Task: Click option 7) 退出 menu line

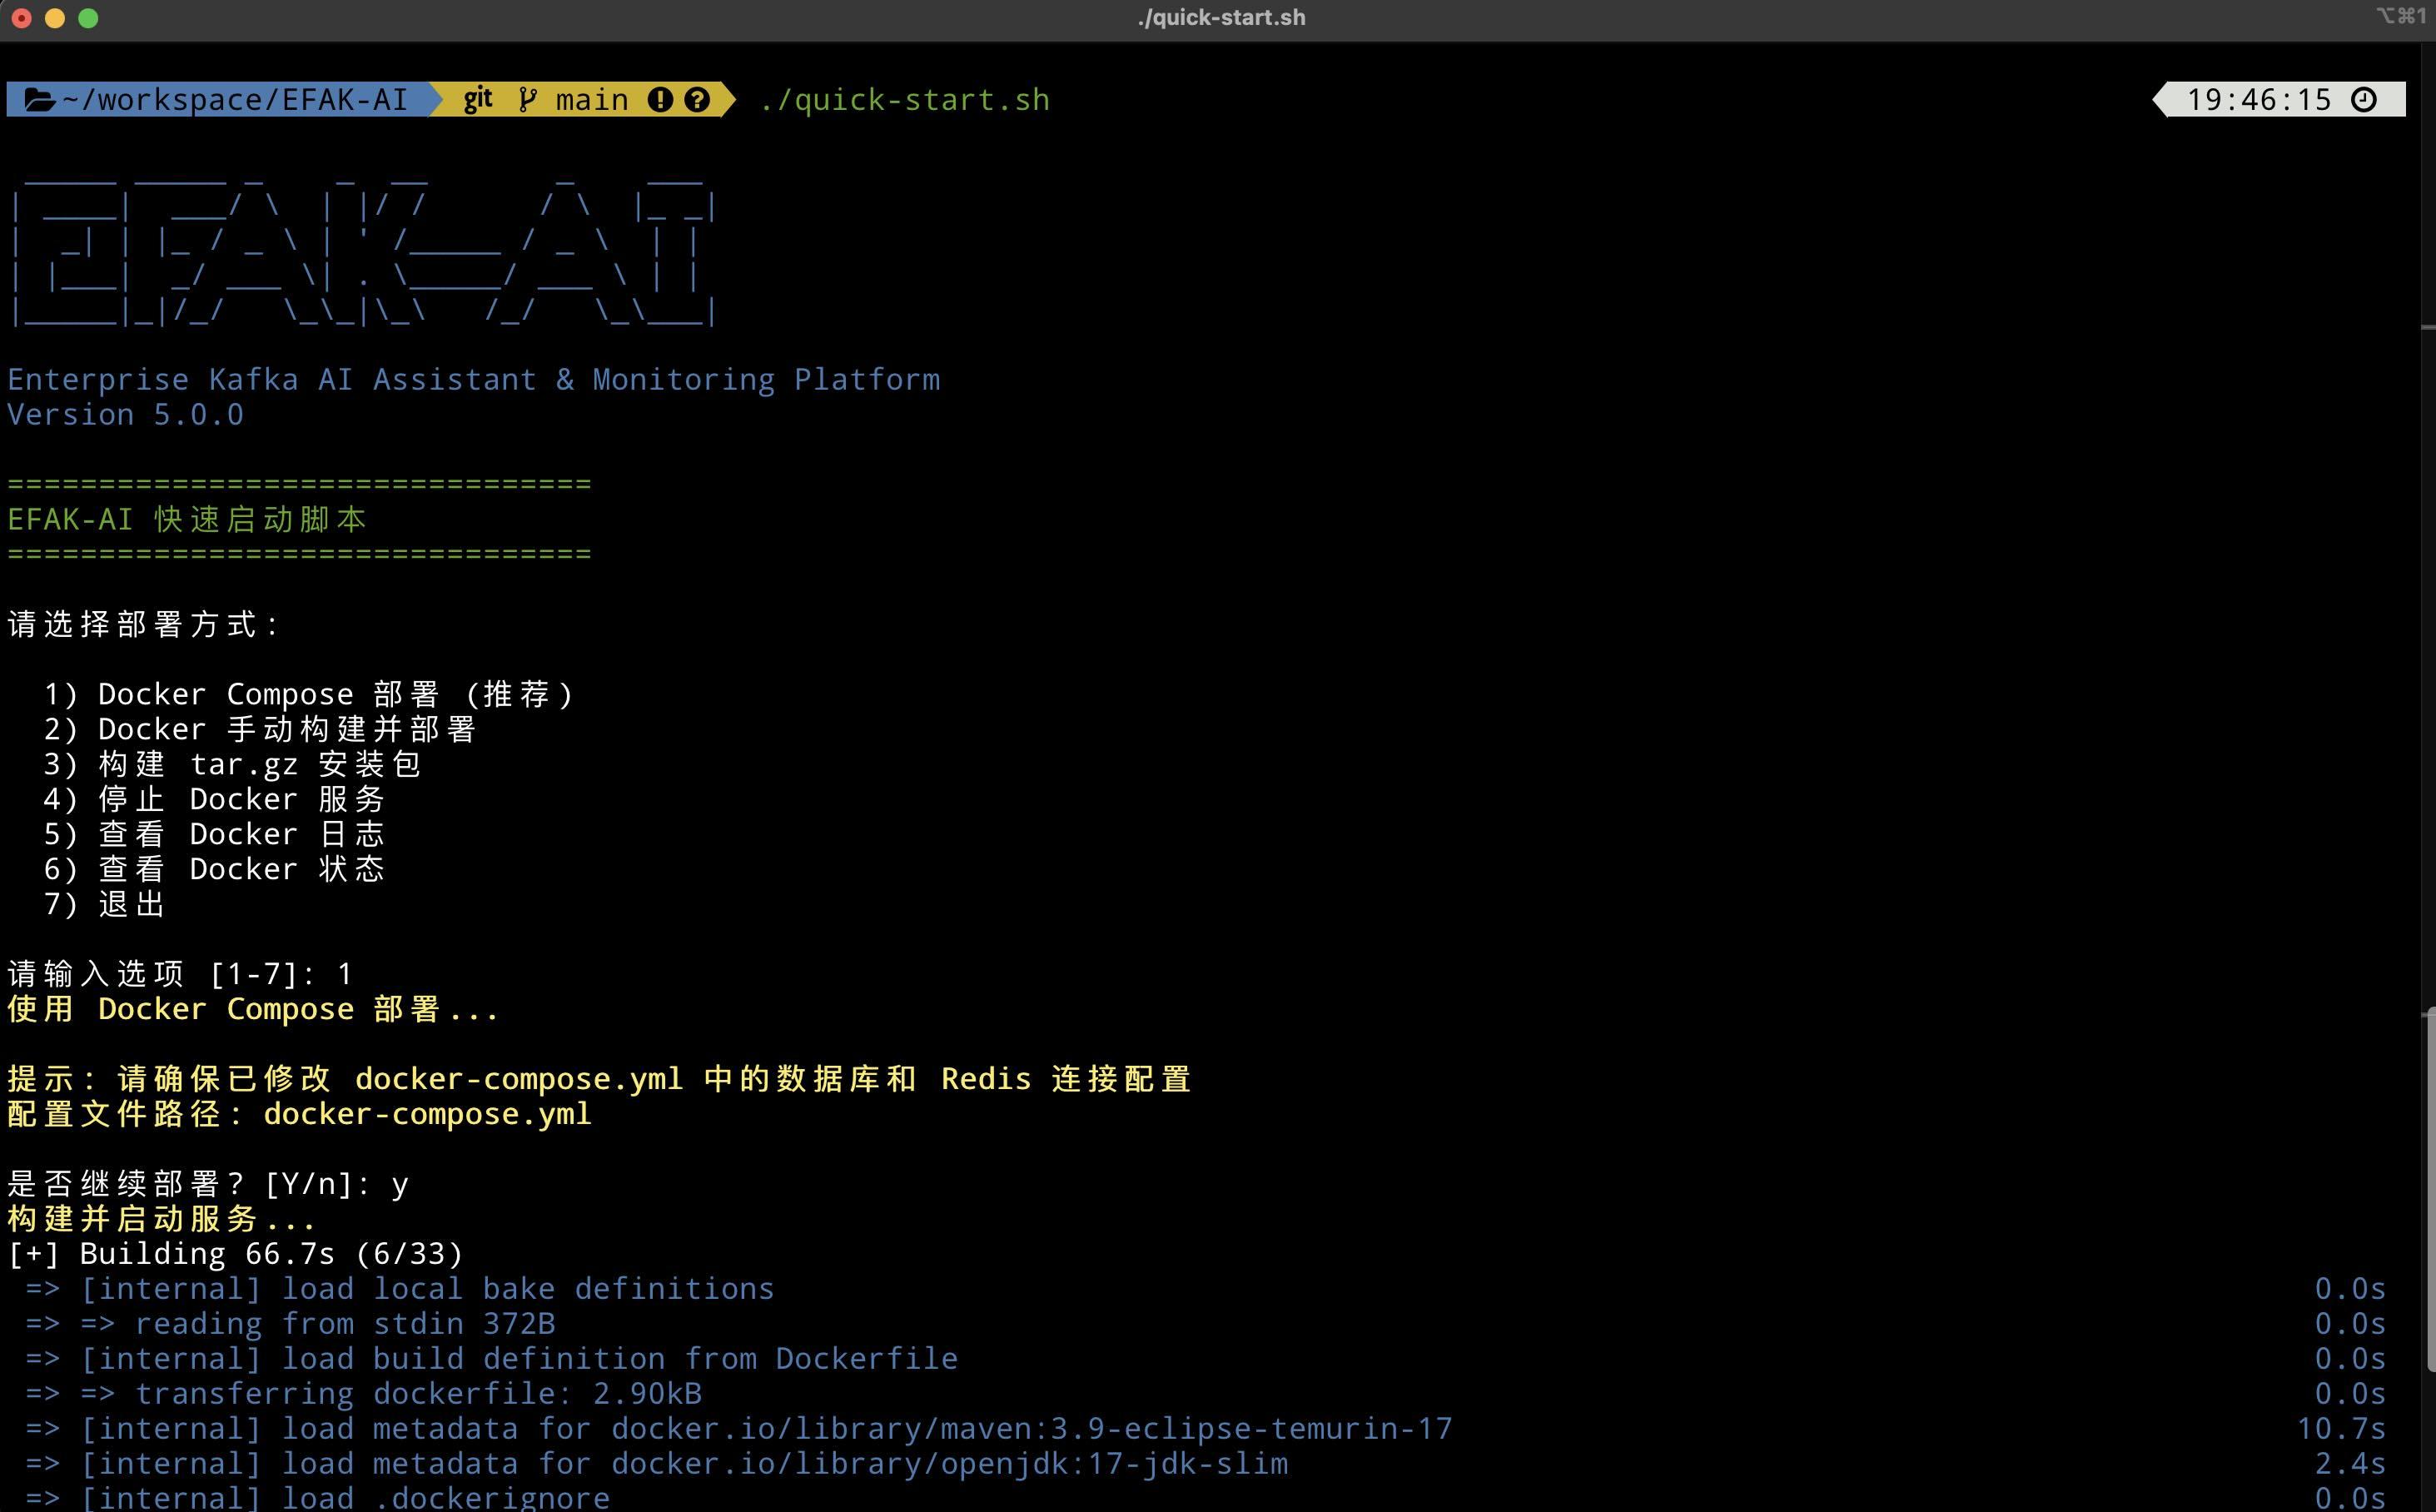Action: click(104, 904)
